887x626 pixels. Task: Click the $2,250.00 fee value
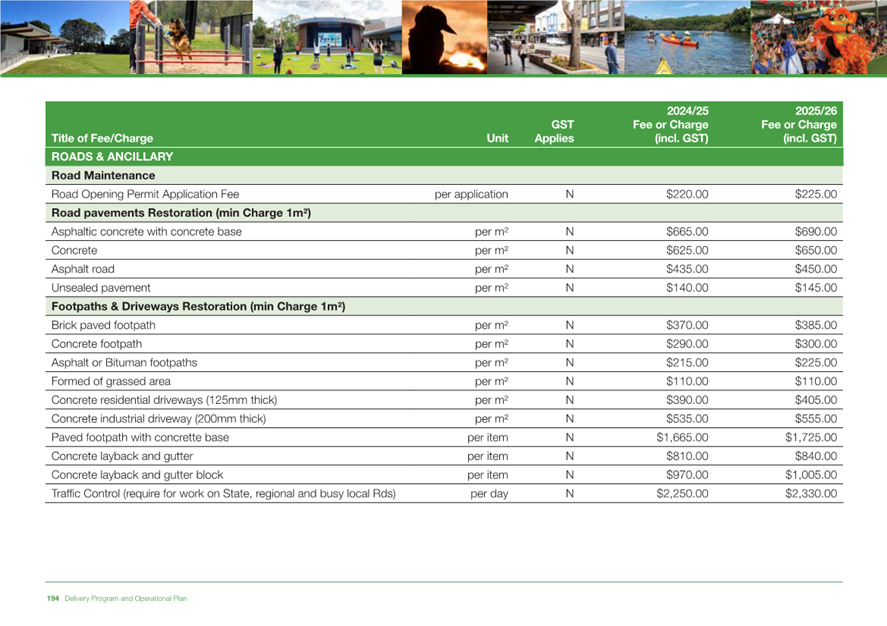682,493
